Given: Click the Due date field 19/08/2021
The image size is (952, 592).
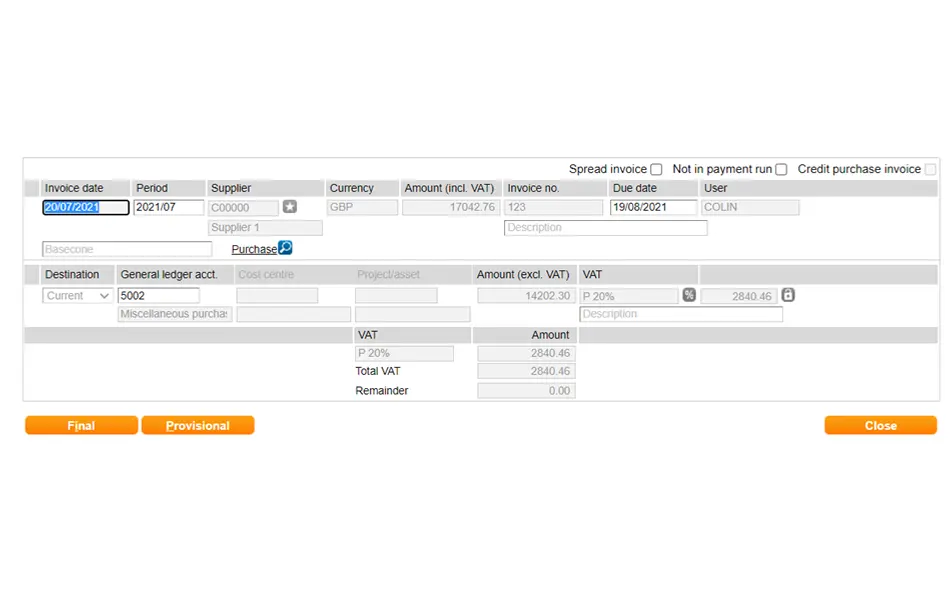Looking at the screenshot, I should pos(653,207).
